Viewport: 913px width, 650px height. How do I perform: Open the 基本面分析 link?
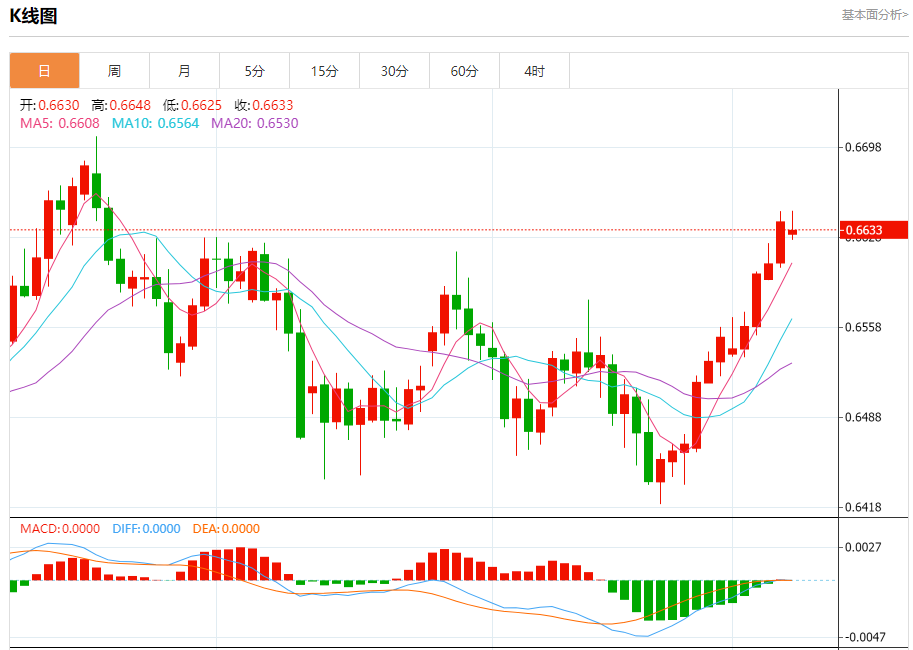[x=874, y=15]
